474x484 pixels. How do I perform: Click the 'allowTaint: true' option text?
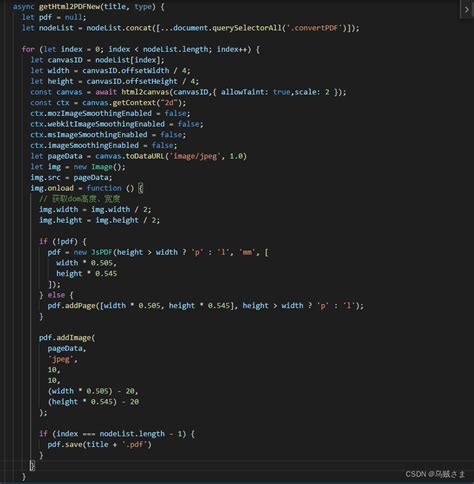(x=255, y=92)
